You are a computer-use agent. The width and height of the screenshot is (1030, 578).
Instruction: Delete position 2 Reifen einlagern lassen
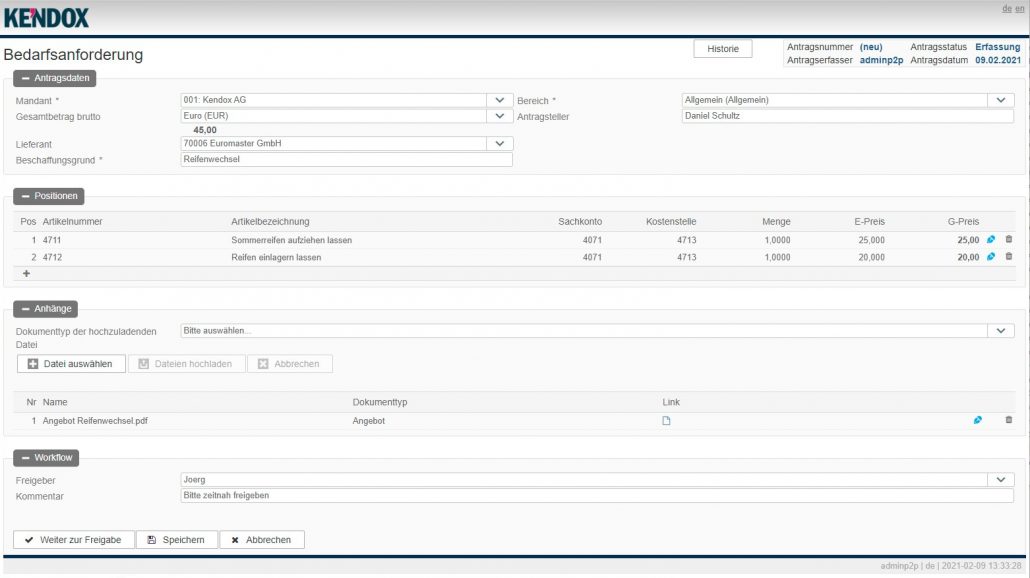1009,257
